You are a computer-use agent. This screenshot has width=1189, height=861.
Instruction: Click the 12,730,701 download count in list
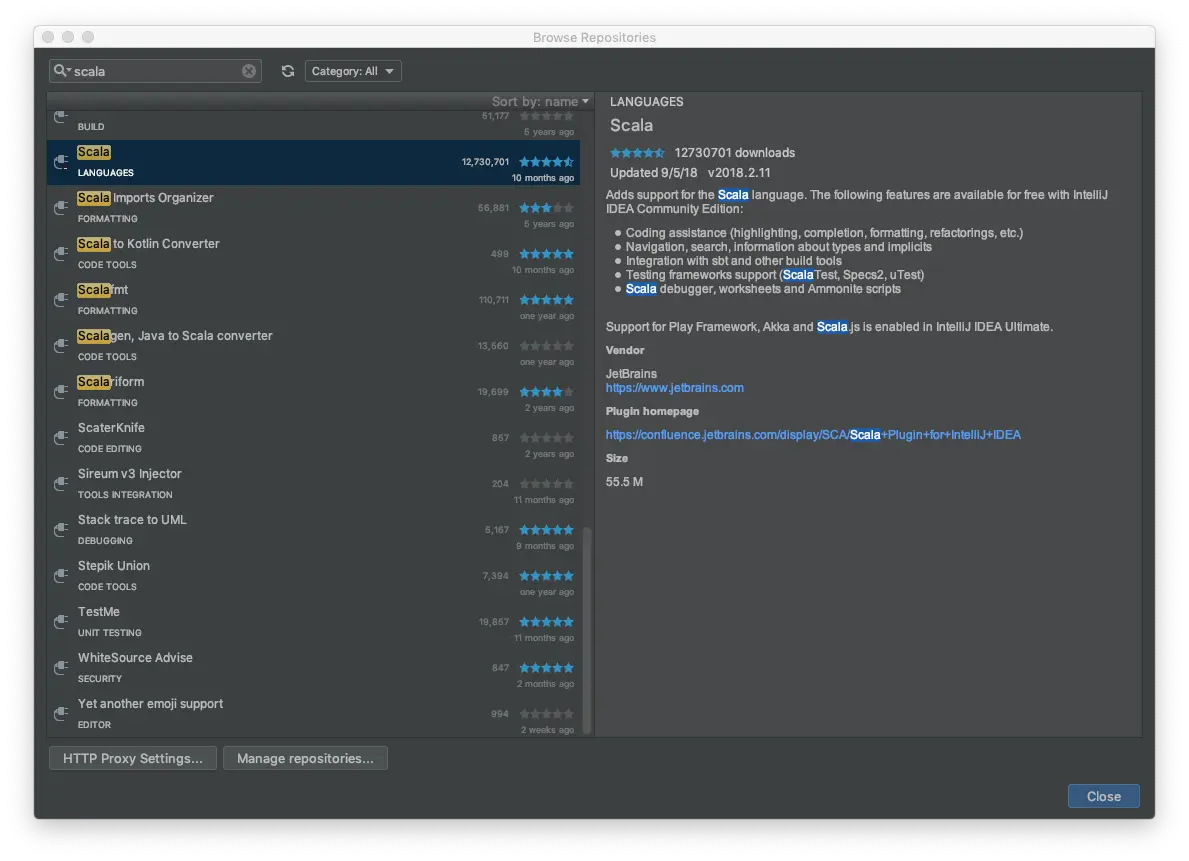pos(485,162)
